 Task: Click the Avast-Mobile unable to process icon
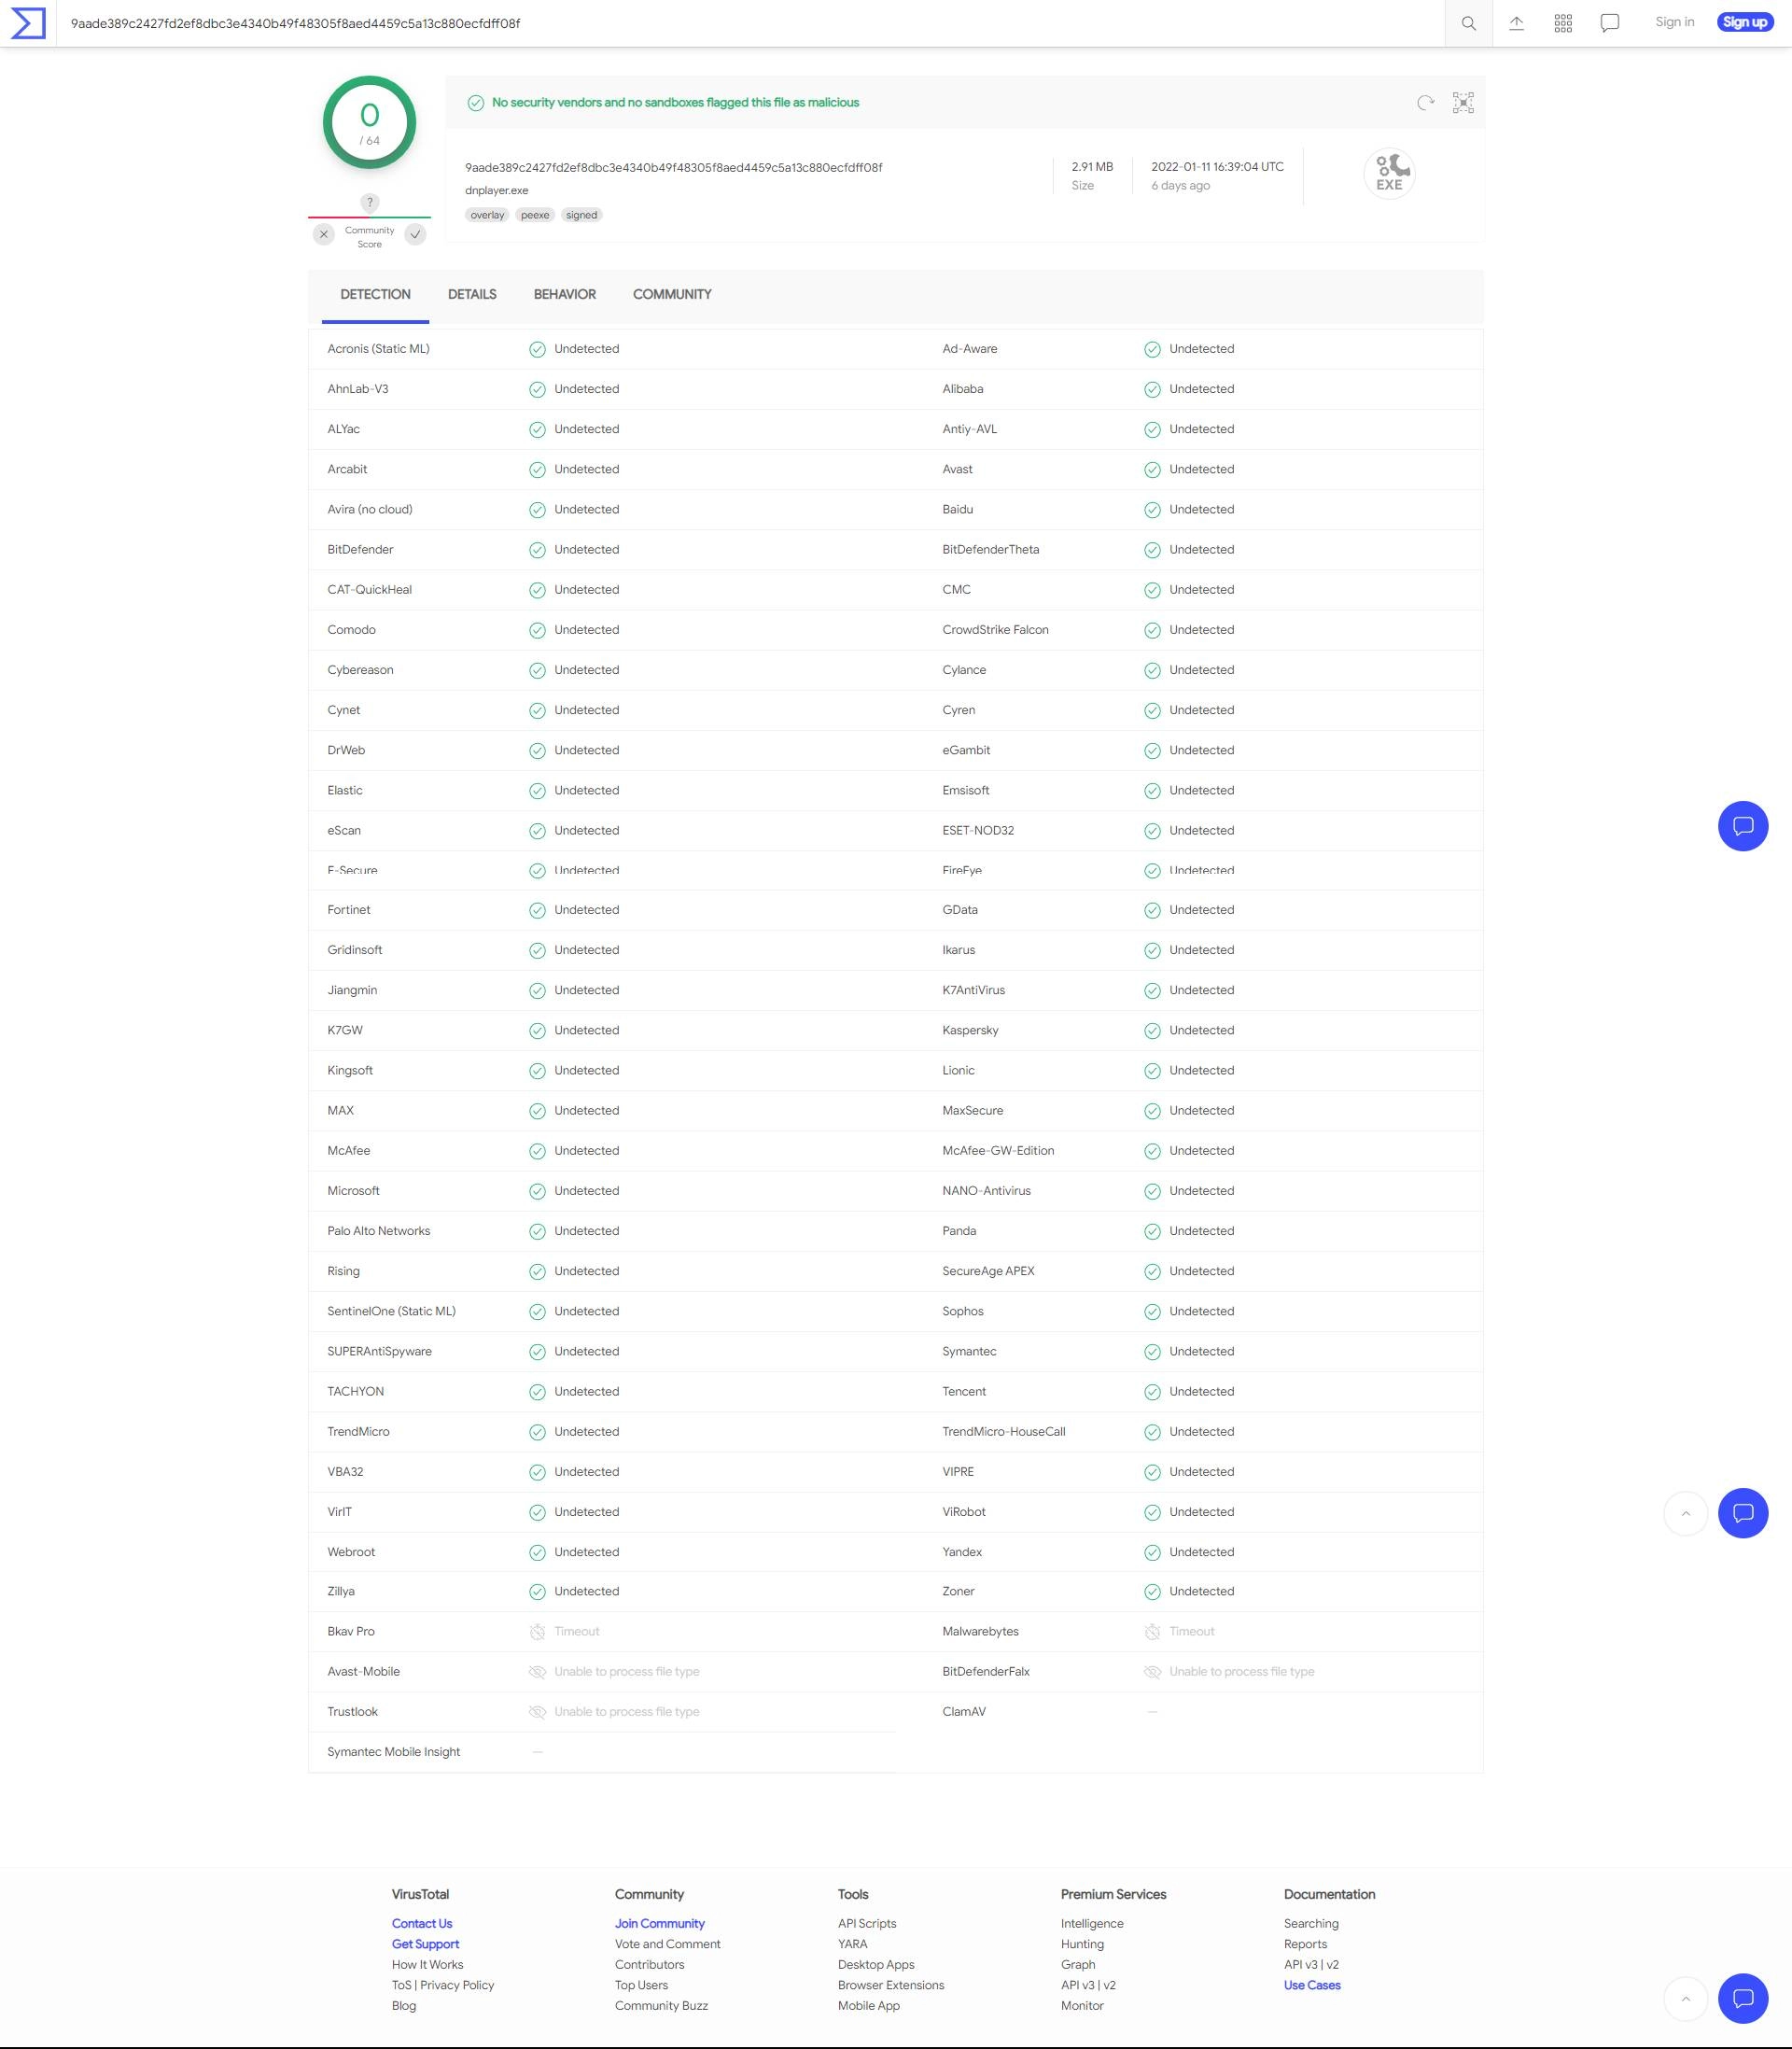click(537, 1671)
